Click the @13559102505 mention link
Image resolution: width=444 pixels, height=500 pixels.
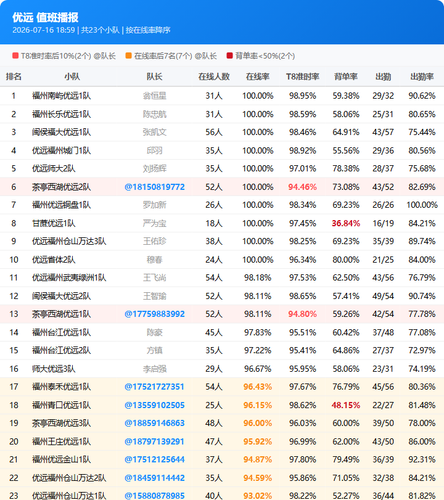point(154,405)
